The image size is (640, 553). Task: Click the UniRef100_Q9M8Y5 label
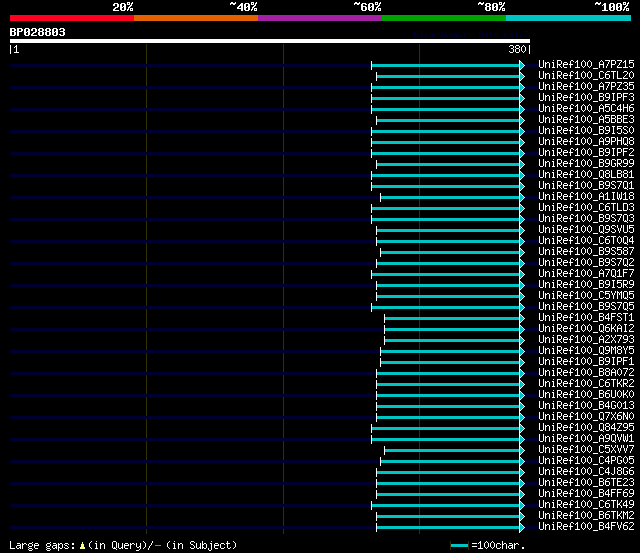586,351
